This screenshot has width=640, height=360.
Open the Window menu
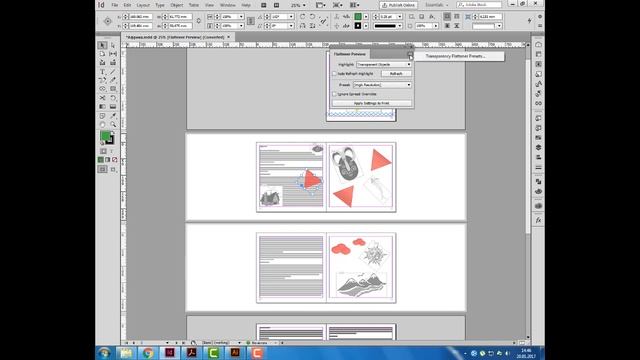click(228, 5)
